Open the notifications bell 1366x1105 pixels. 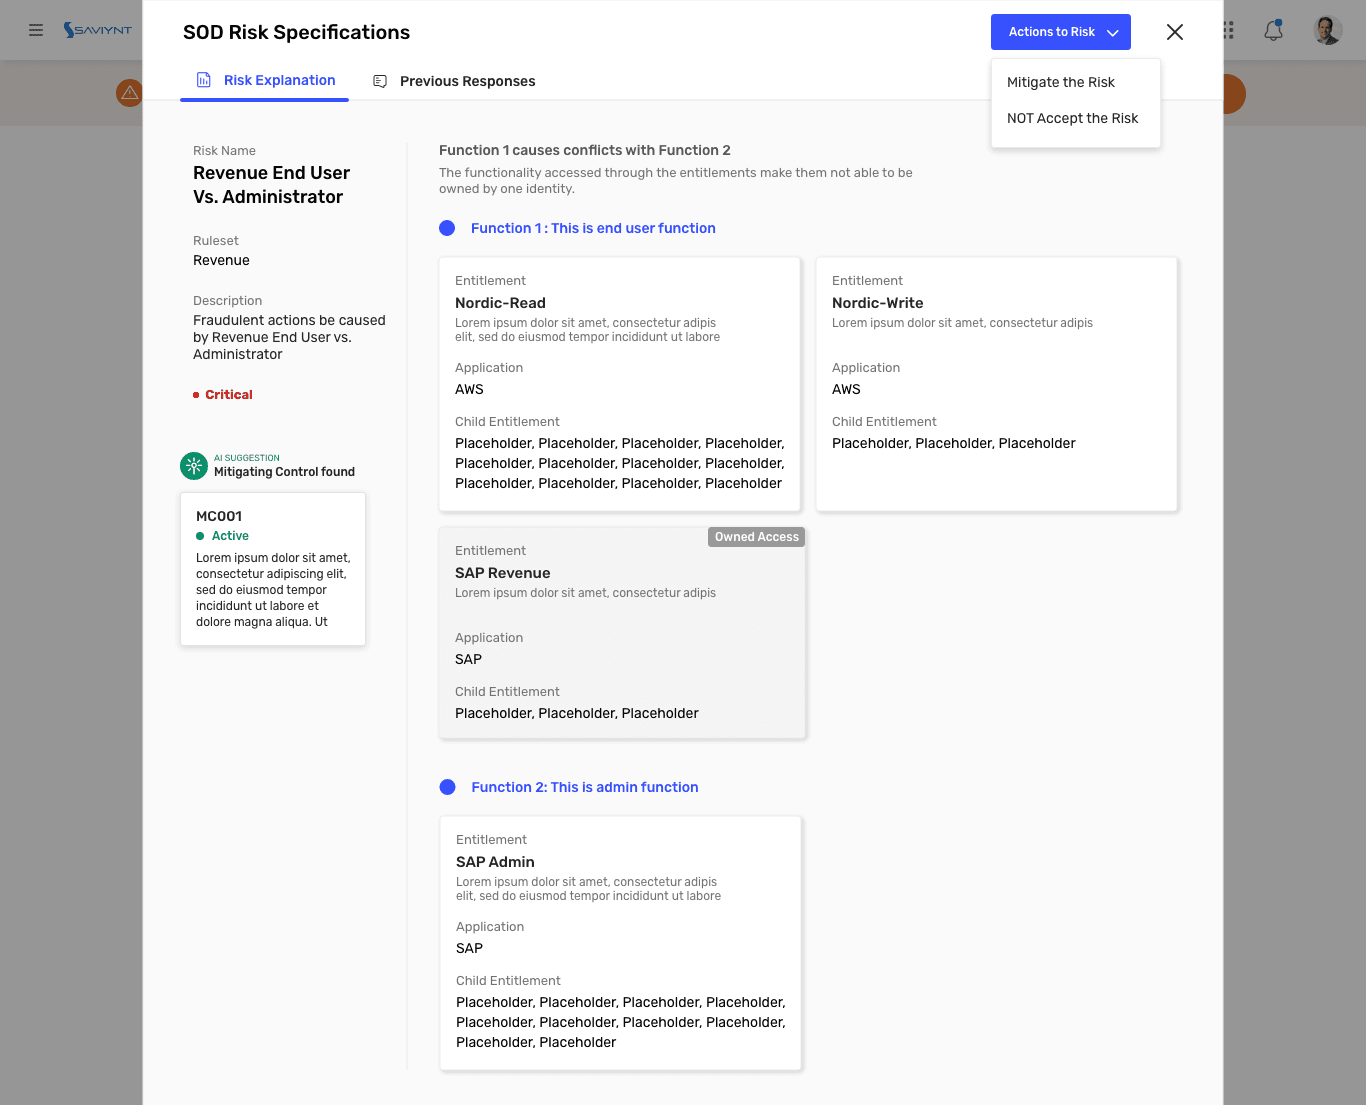1273,30
